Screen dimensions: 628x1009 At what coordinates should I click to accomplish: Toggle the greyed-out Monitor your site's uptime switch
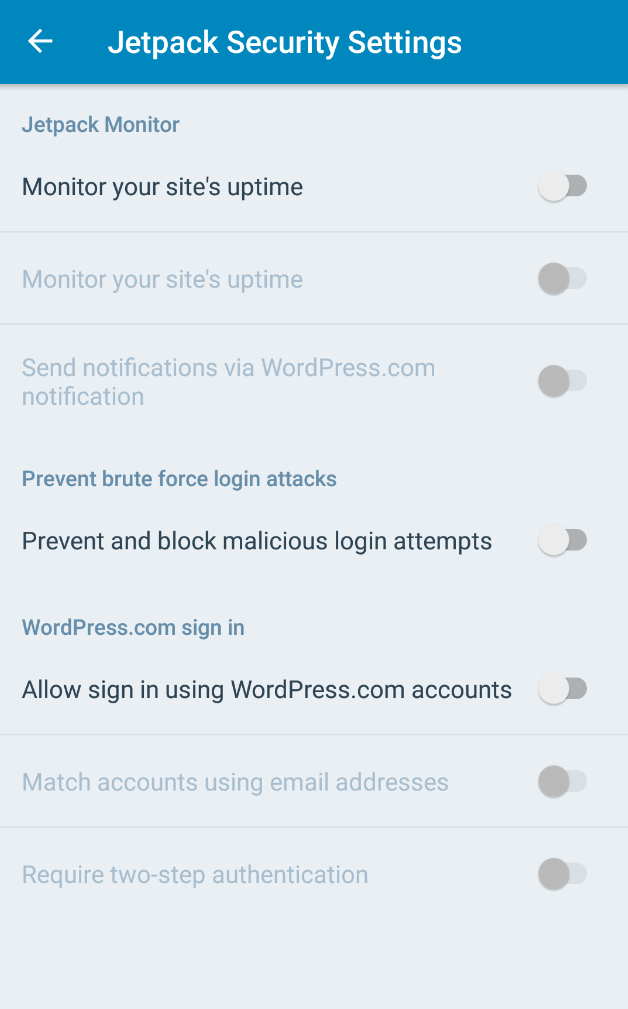pyautogui.click(x=562, y=279)
